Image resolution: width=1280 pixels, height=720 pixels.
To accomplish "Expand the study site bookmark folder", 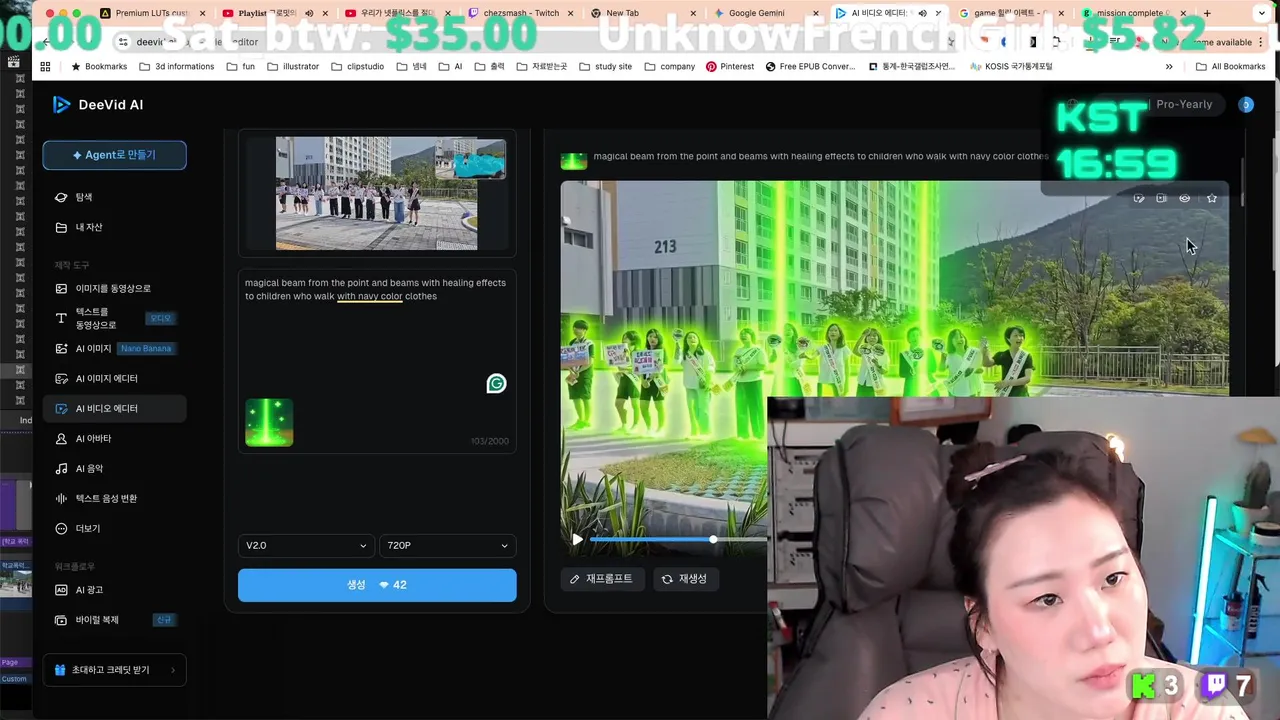I will tap(605, 66).
